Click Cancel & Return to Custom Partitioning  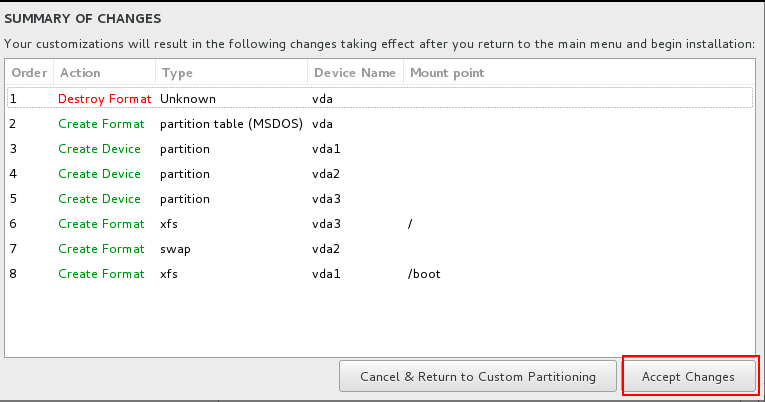(x=477, y=377)
